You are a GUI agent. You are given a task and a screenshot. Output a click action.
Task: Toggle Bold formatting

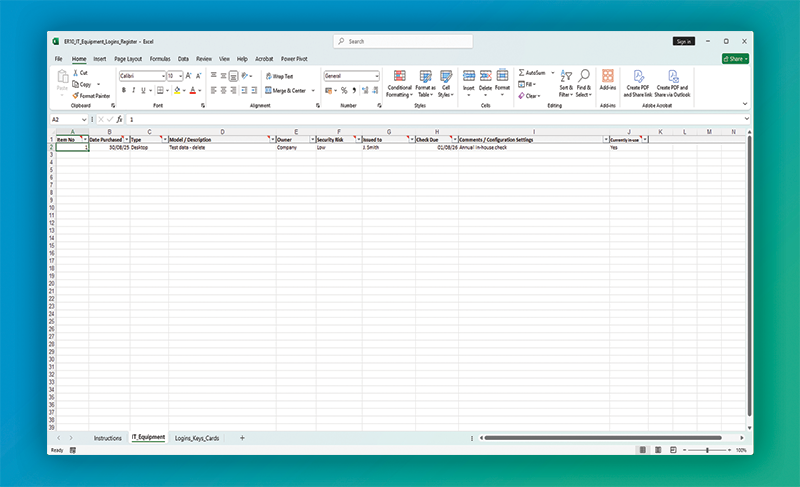[x=123, y=90]
